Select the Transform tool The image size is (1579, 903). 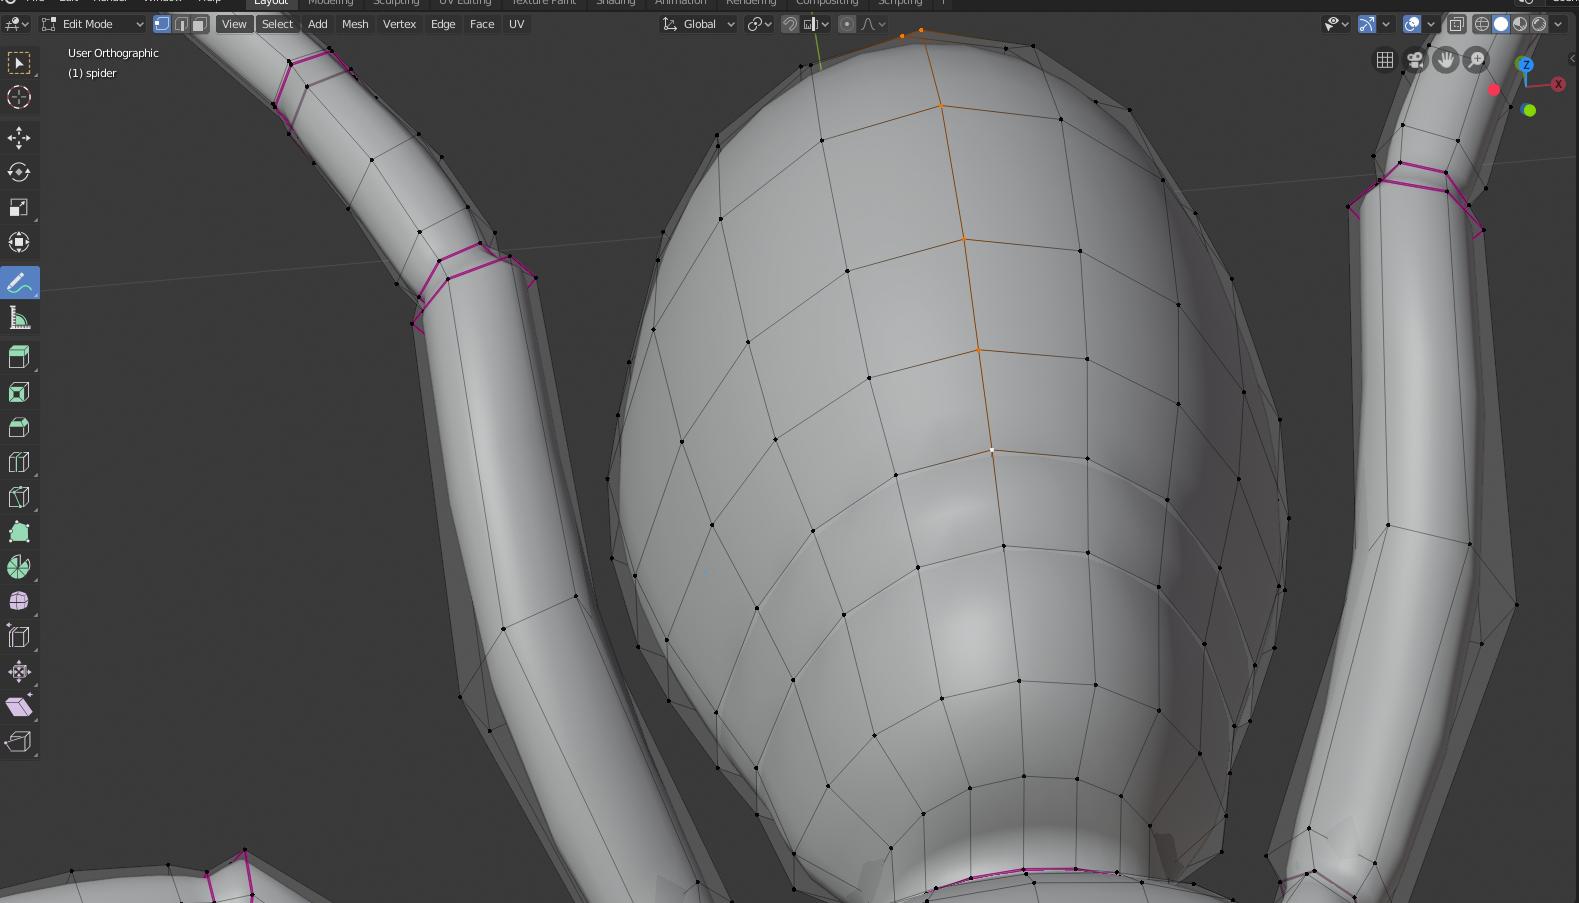click(x=19, y=242)
